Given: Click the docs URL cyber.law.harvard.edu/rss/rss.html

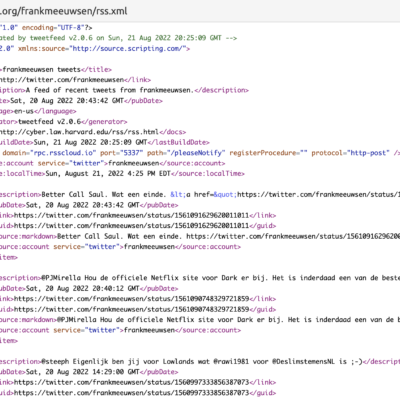Looking at the screenshot, I should pyautogui.click(x=79, y=132).
